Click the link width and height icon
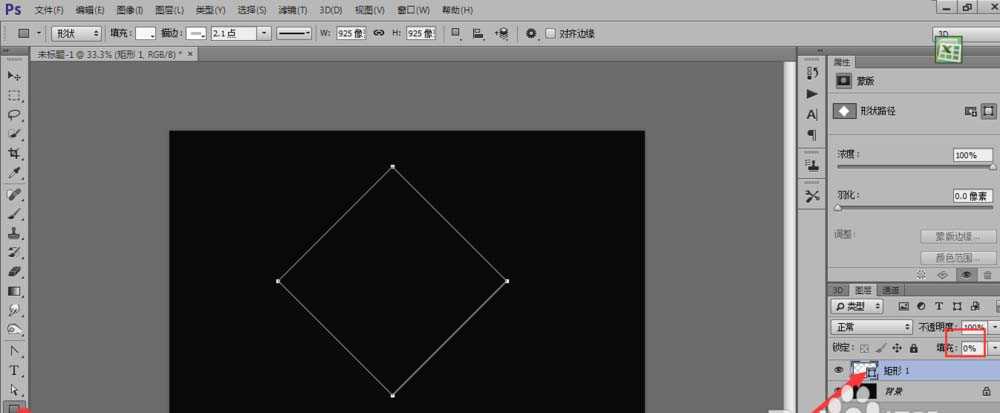This screenshot has height=413, width=1000. [x=379, y=33]
